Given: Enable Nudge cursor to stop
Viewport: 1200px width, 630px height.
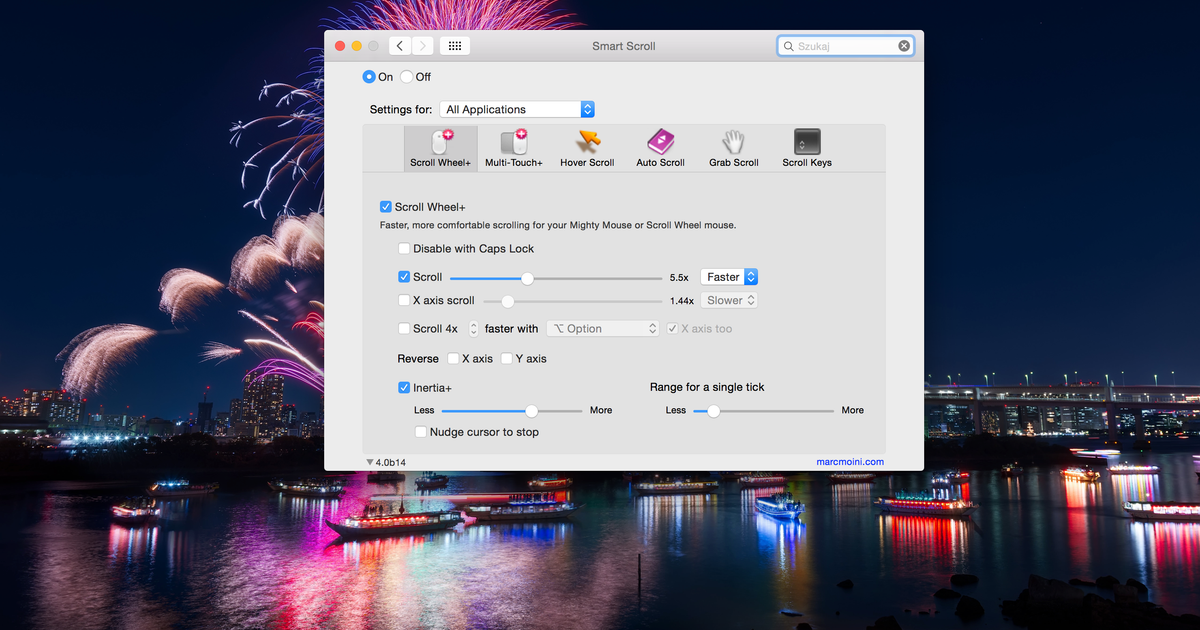Looking at the screenshot, I should point(421,432).
